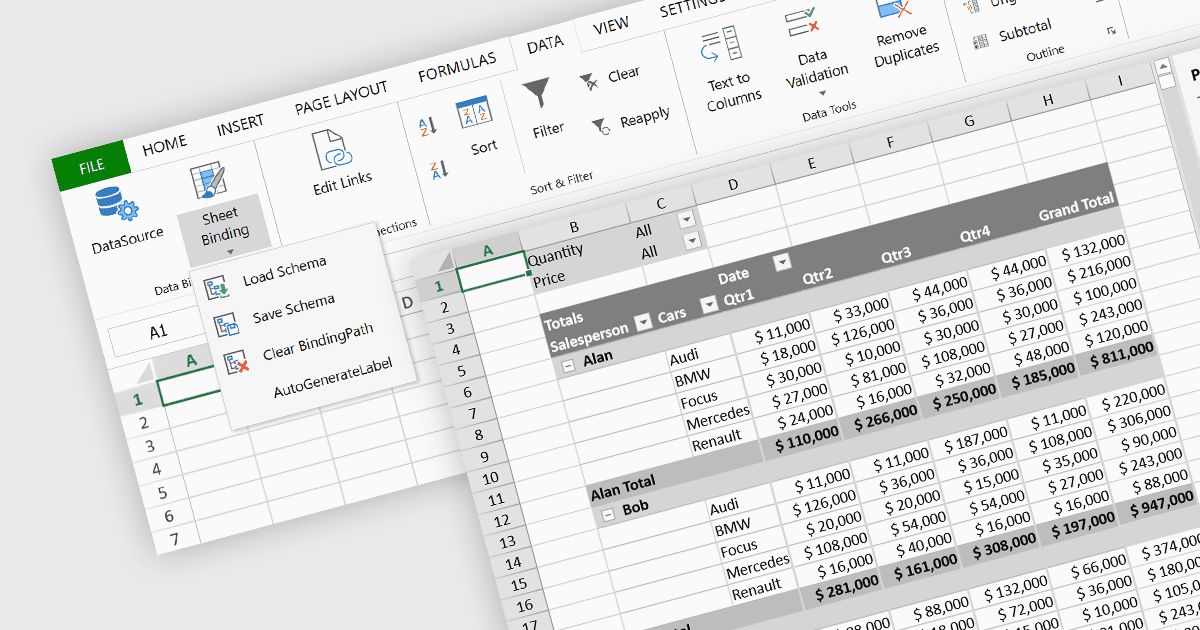Click the $ 374,000 cell
Screen dimensions: 1200x630
tap(1172, 546)
